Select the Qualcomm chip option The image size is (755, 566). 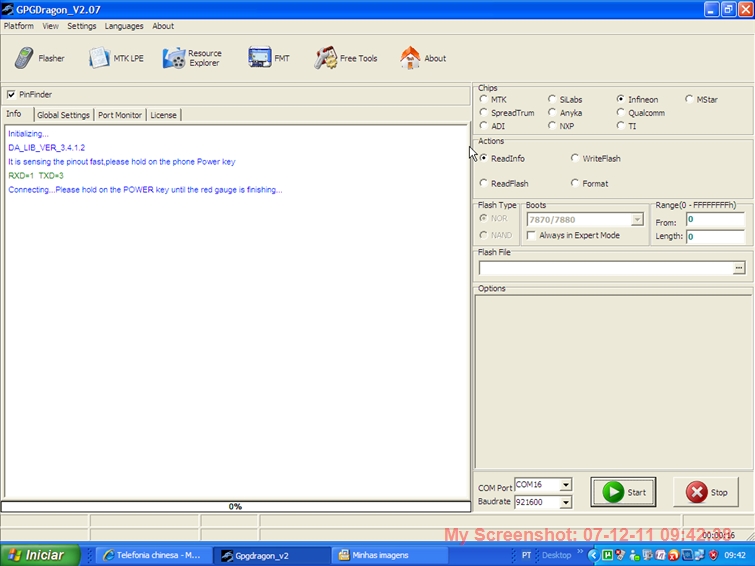(x=621, y=113)
